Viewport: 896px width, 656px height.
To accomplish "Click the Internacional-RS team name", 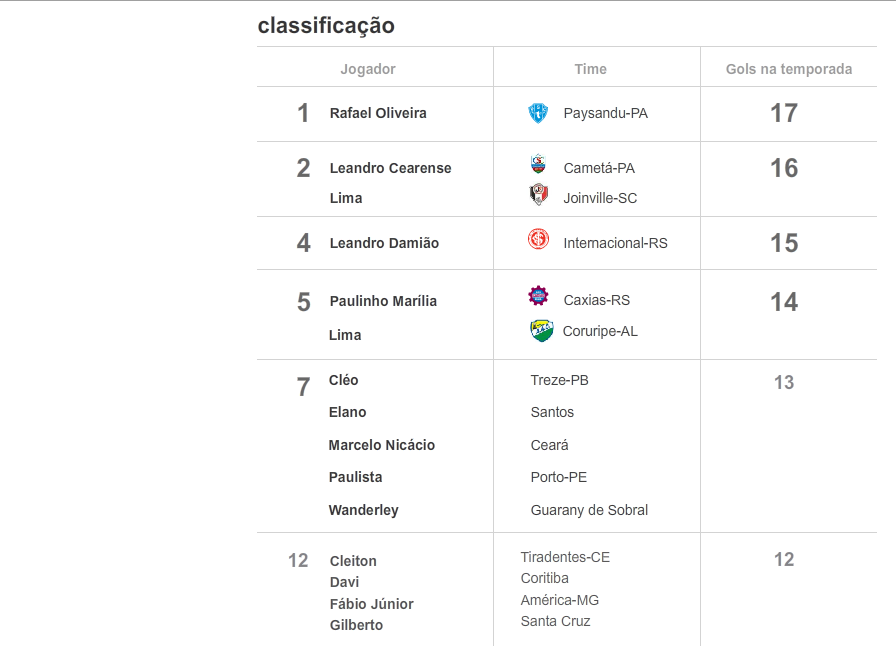I will tap(615, 243).
